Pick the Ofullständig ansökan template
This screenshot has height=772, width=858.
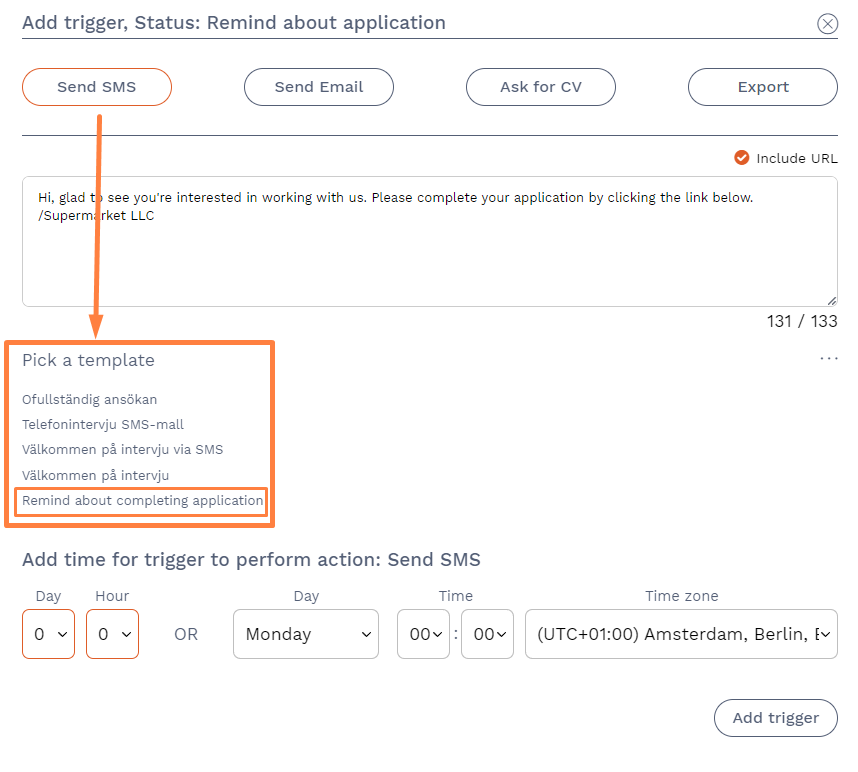coord(90,400)
